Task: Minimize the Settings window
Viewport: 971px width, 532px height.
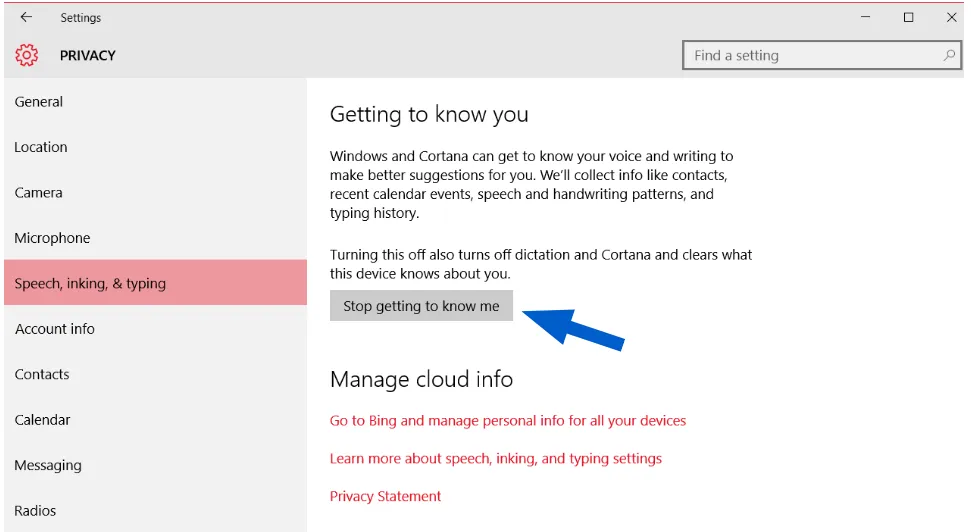Action: coord(866,17)
